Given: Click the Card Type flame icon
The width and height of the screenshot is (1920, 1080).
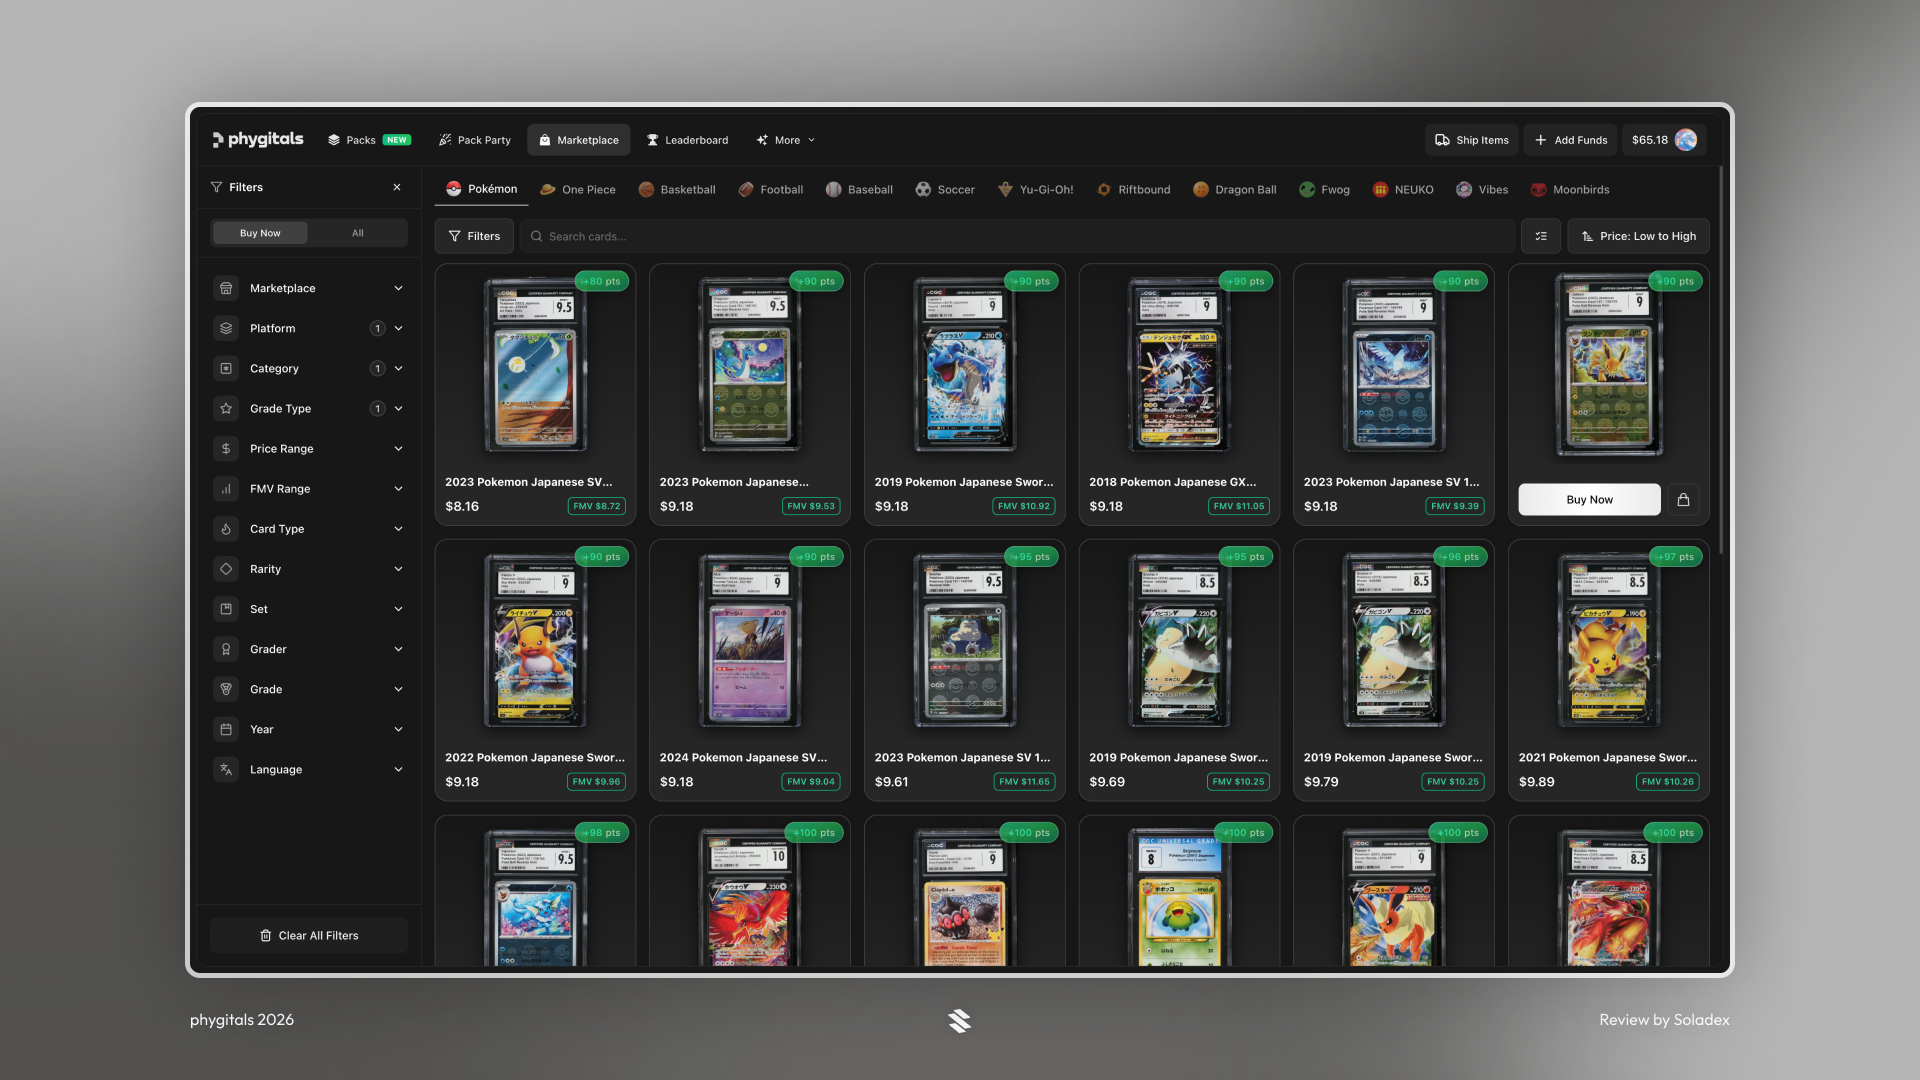Looking at the screenshot, I should [226, 529].
